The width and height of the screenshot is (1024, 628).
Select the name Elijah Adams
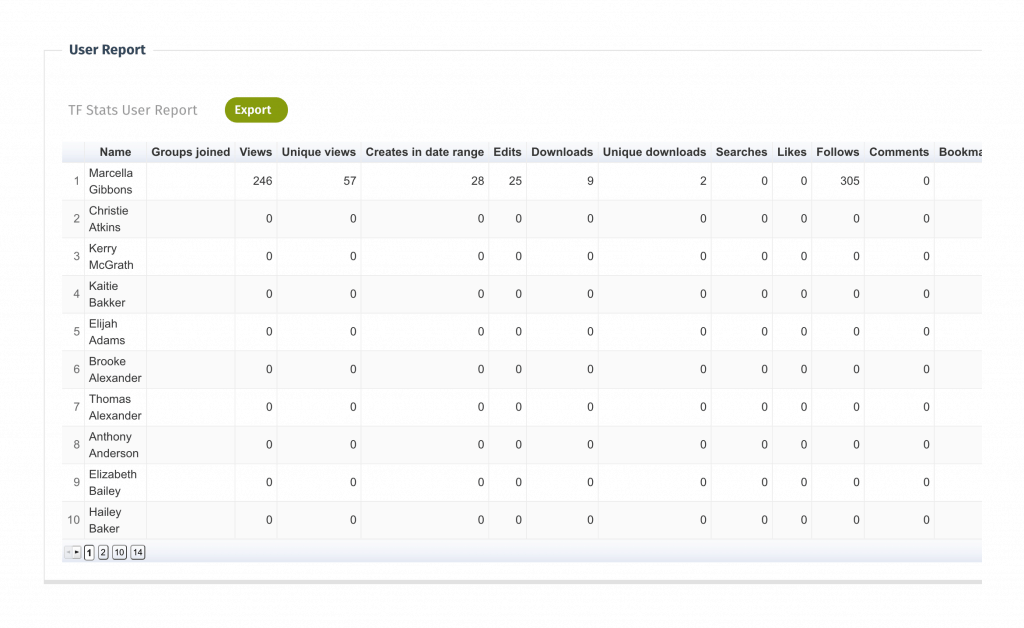pyautogui.click(x=107, y=332)
